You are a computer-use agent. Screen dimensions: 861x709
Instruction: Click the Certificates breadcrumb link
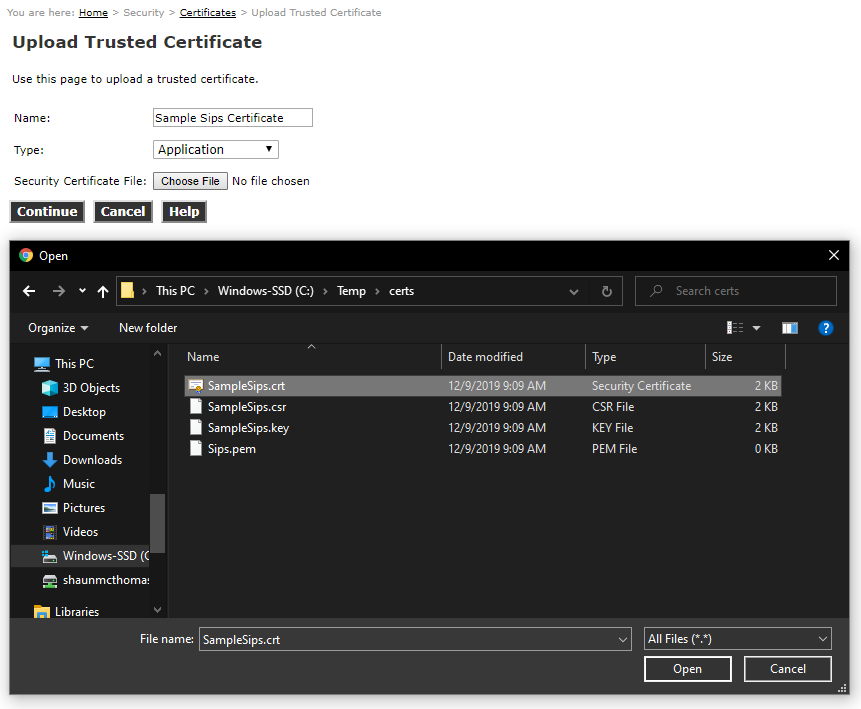pyautogui.click(x=208, y=13)
